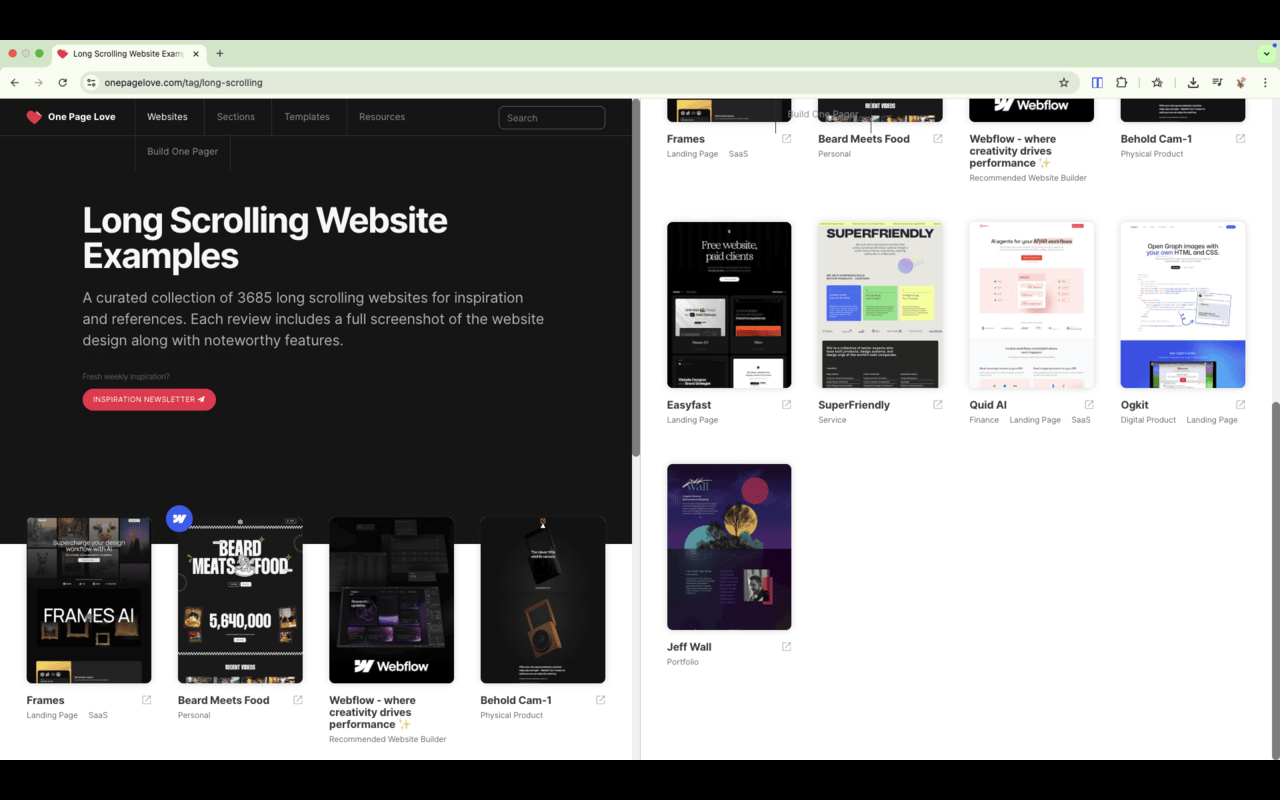Screen dimensions: 1280x800
Task: Open the Jeff Wall title link
Action: click(689, 647)
